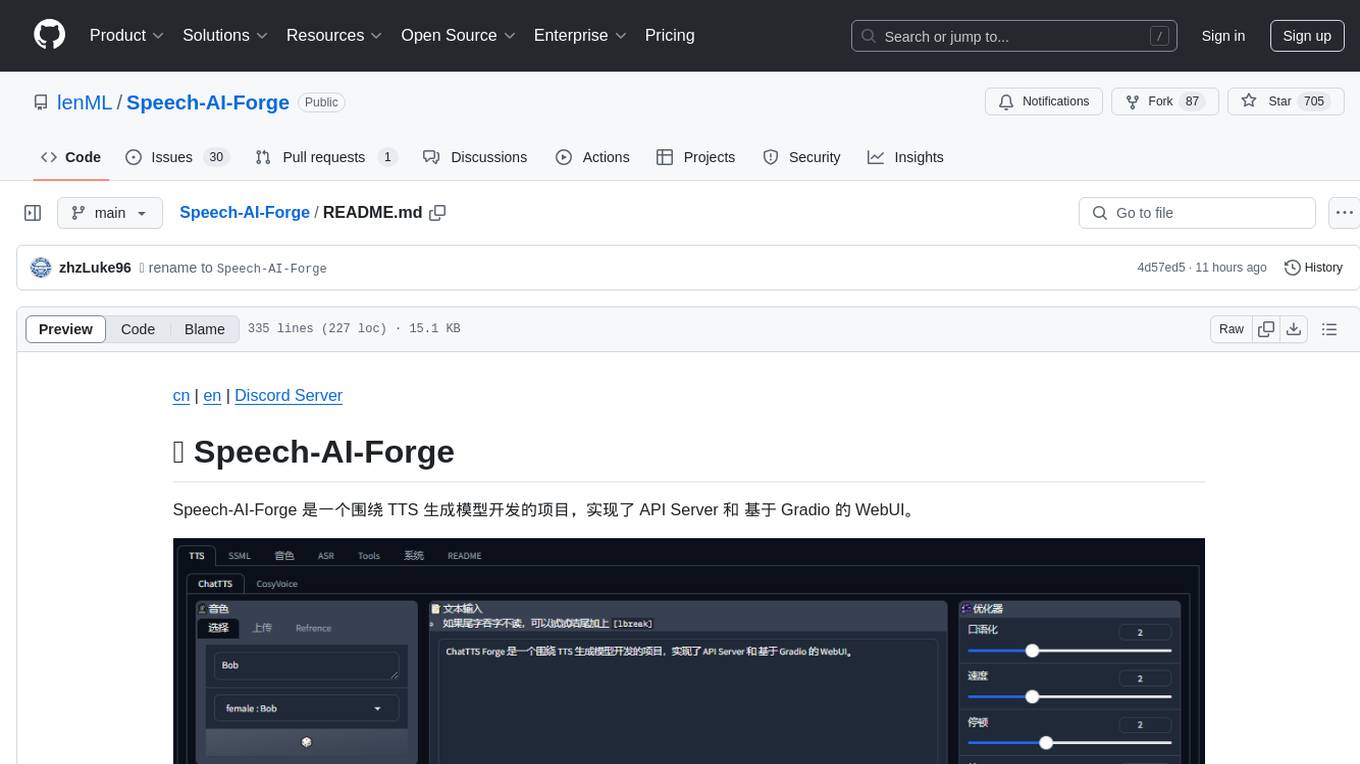1360x764 pixels.
Task: Go to Speech-AI-Forge breadcrumb folder
Action: tap(244, 212)
